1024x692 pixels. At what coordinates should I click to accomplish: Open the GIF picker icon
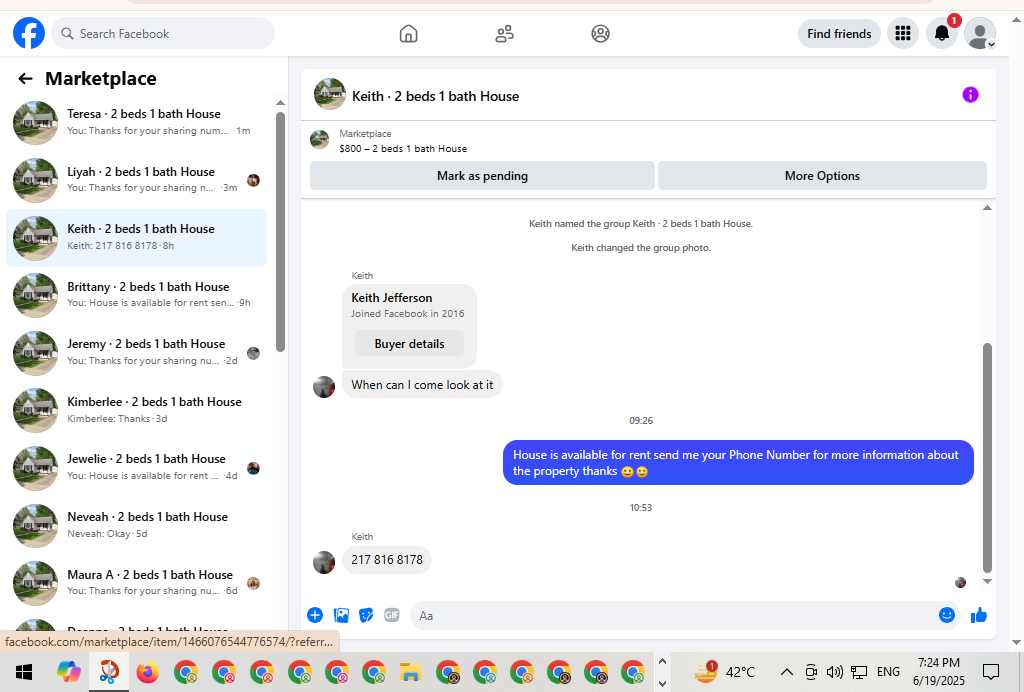coord(392,615)
